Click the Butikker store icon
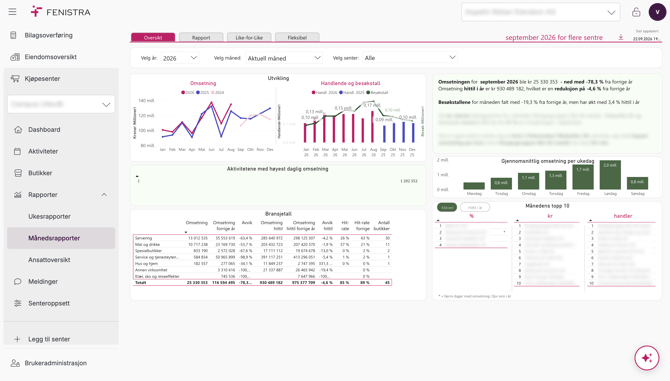The width and height of the screenshot is (670, 381). click(18, 173)
